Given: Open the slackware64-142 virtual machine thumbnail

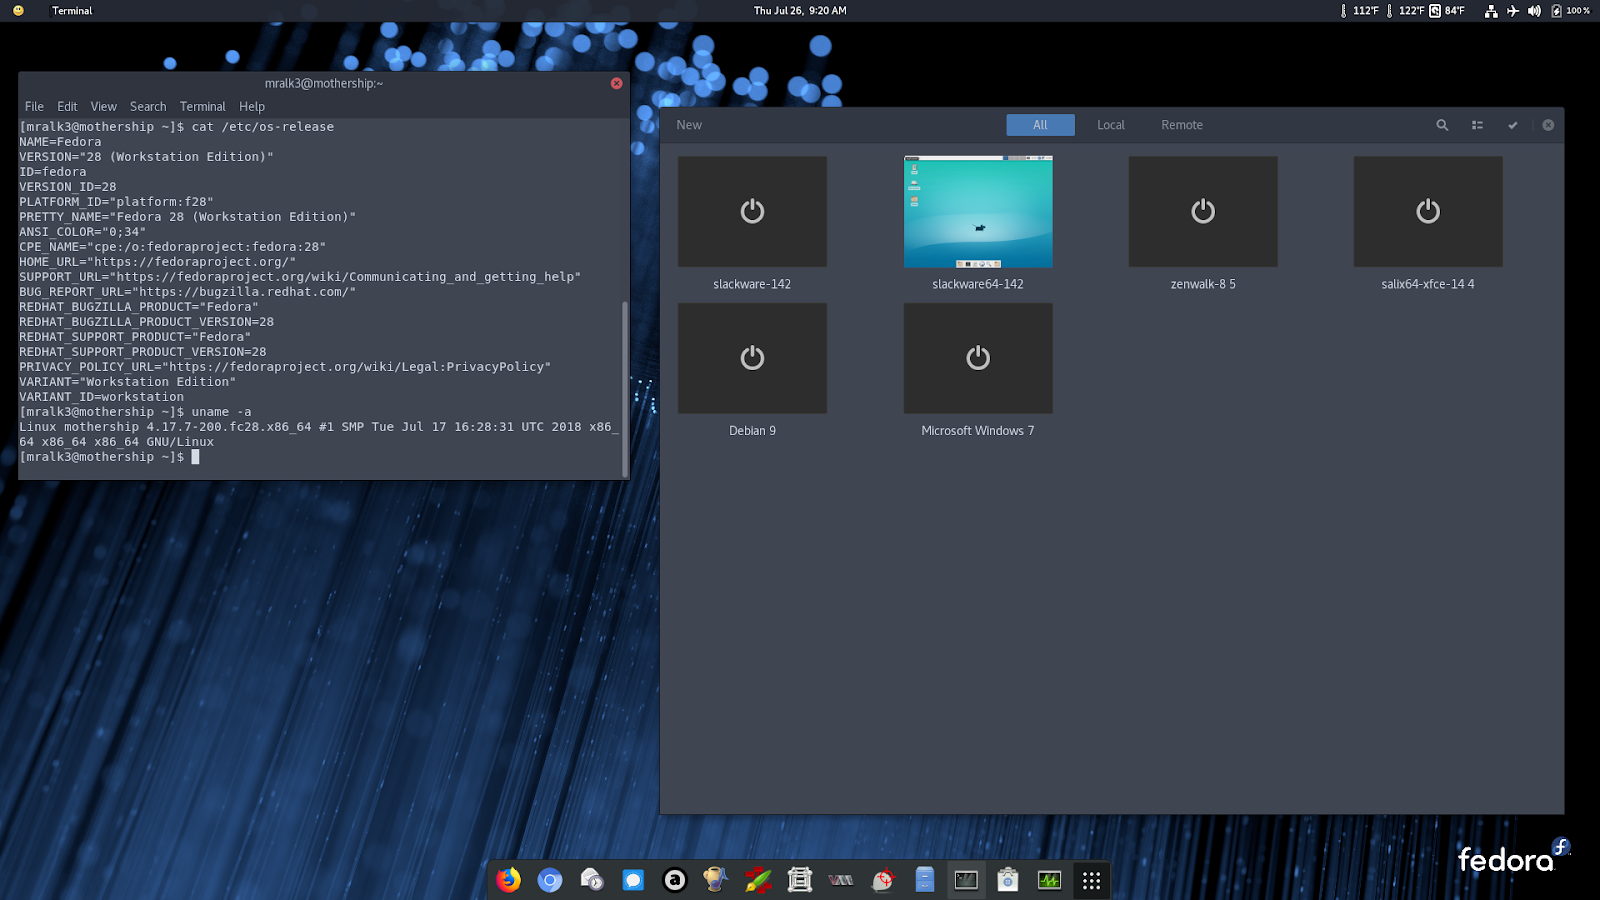Looking at the screenshot, I should click(x=978, y=211).
